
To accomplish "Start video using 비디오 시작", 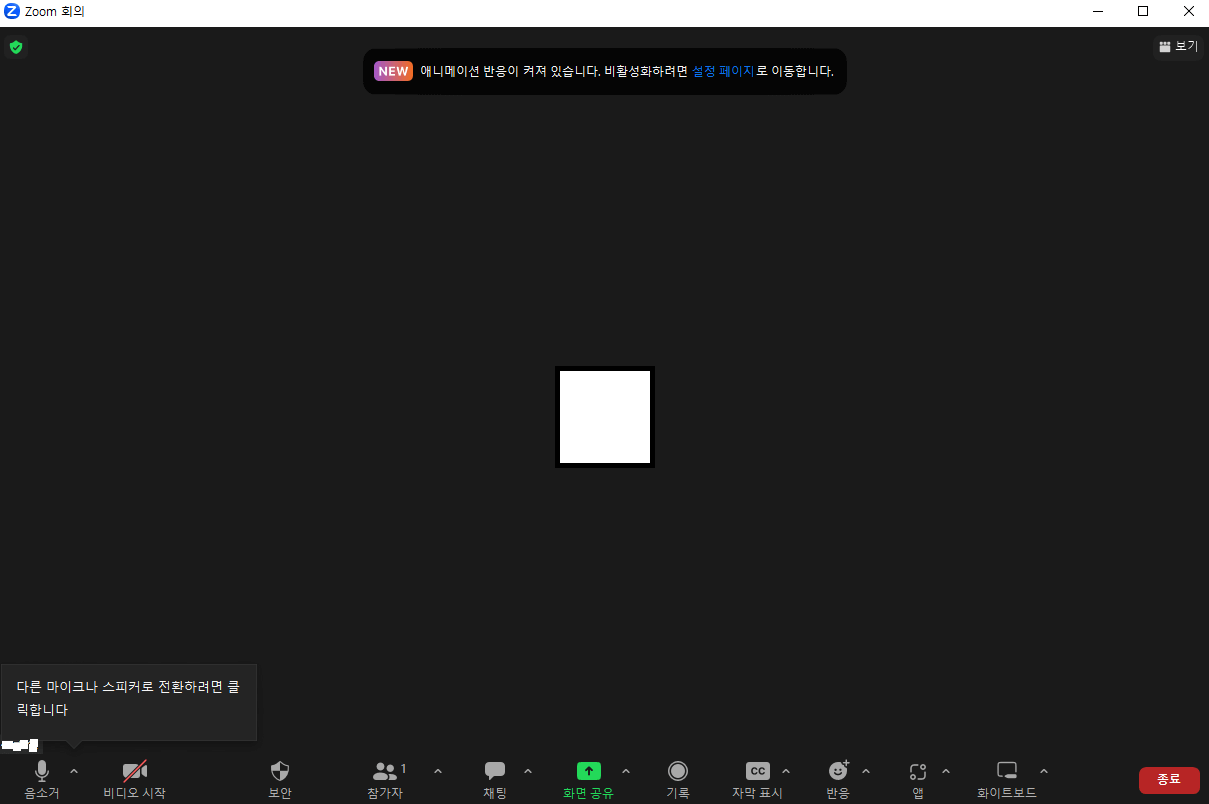I will [133, 778].
